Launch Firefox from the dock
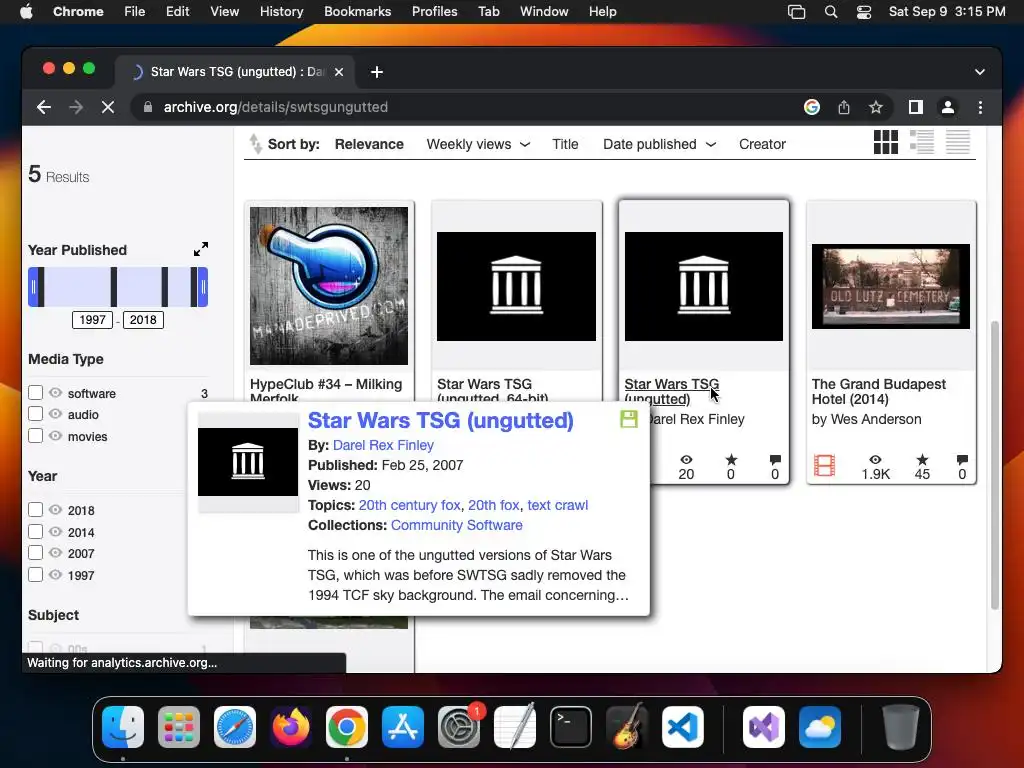This screenshot has width=1024, height=768. [291, 727]
